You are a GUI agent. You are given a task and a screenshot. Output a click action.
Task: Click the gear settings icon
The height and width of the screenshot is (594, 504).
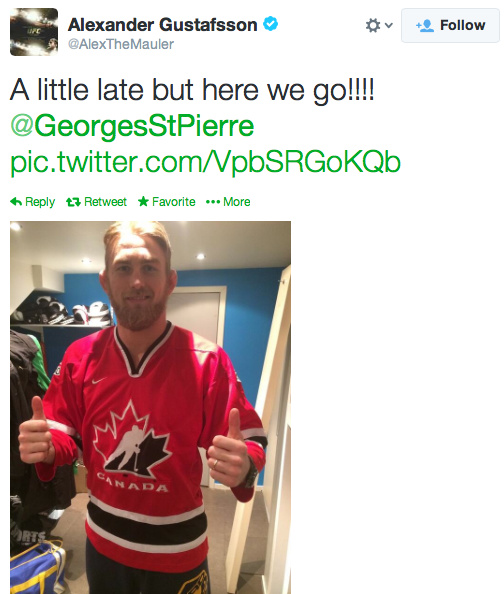coord(373,25)
